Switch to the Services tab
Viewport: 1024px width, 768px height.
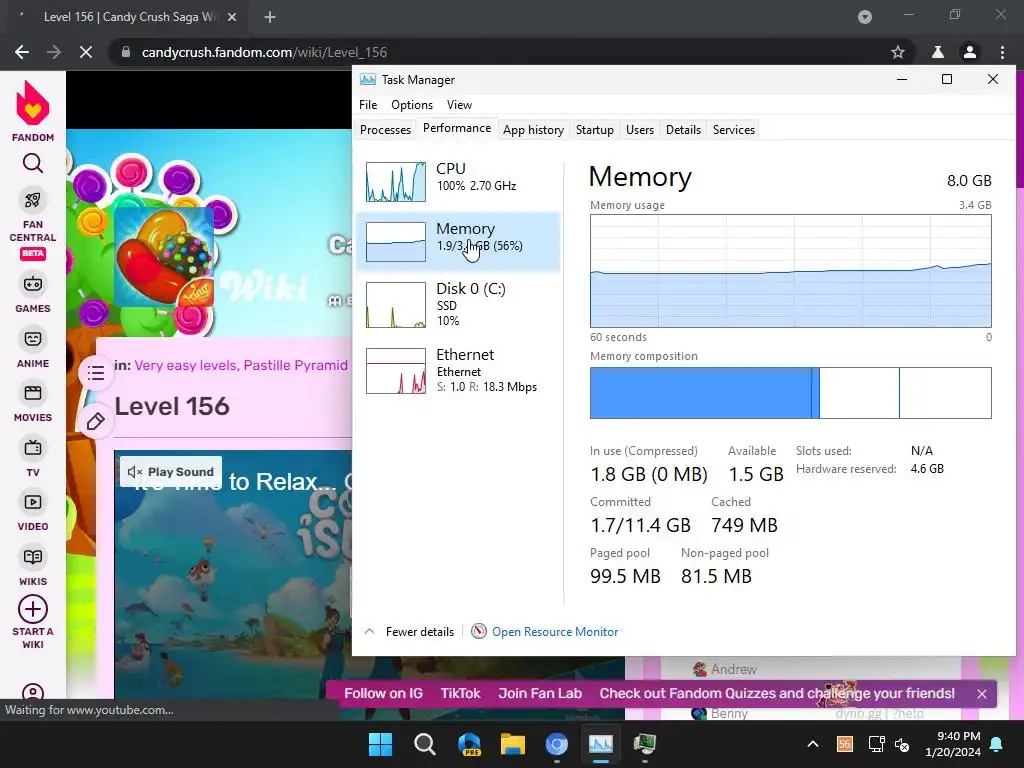click(734, 129)
